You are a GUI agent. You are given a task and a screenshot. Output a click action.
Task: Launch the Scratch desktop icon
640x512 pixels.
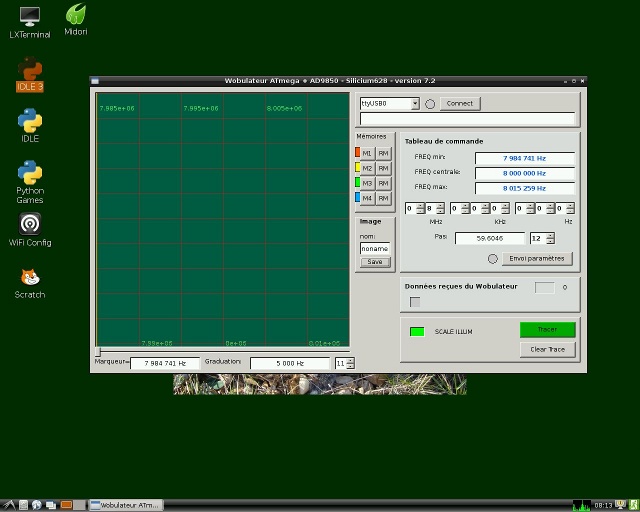coord(30,277)
